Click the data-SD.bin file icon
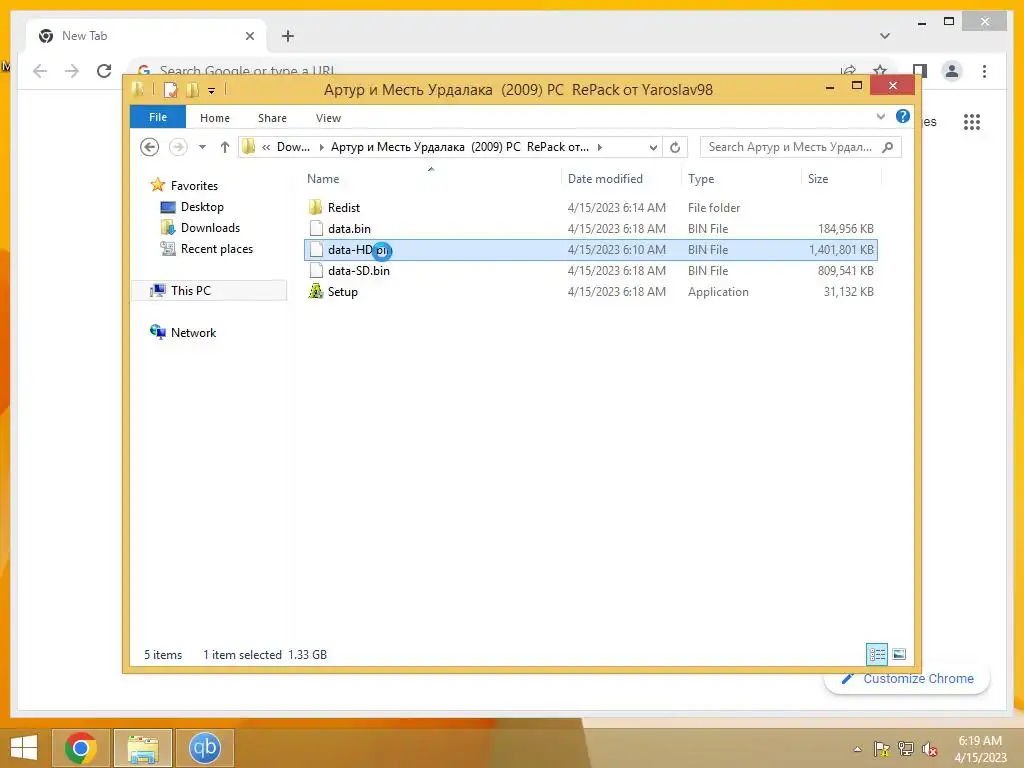The width and height of the screenshot is (1024, 768). 316,270
